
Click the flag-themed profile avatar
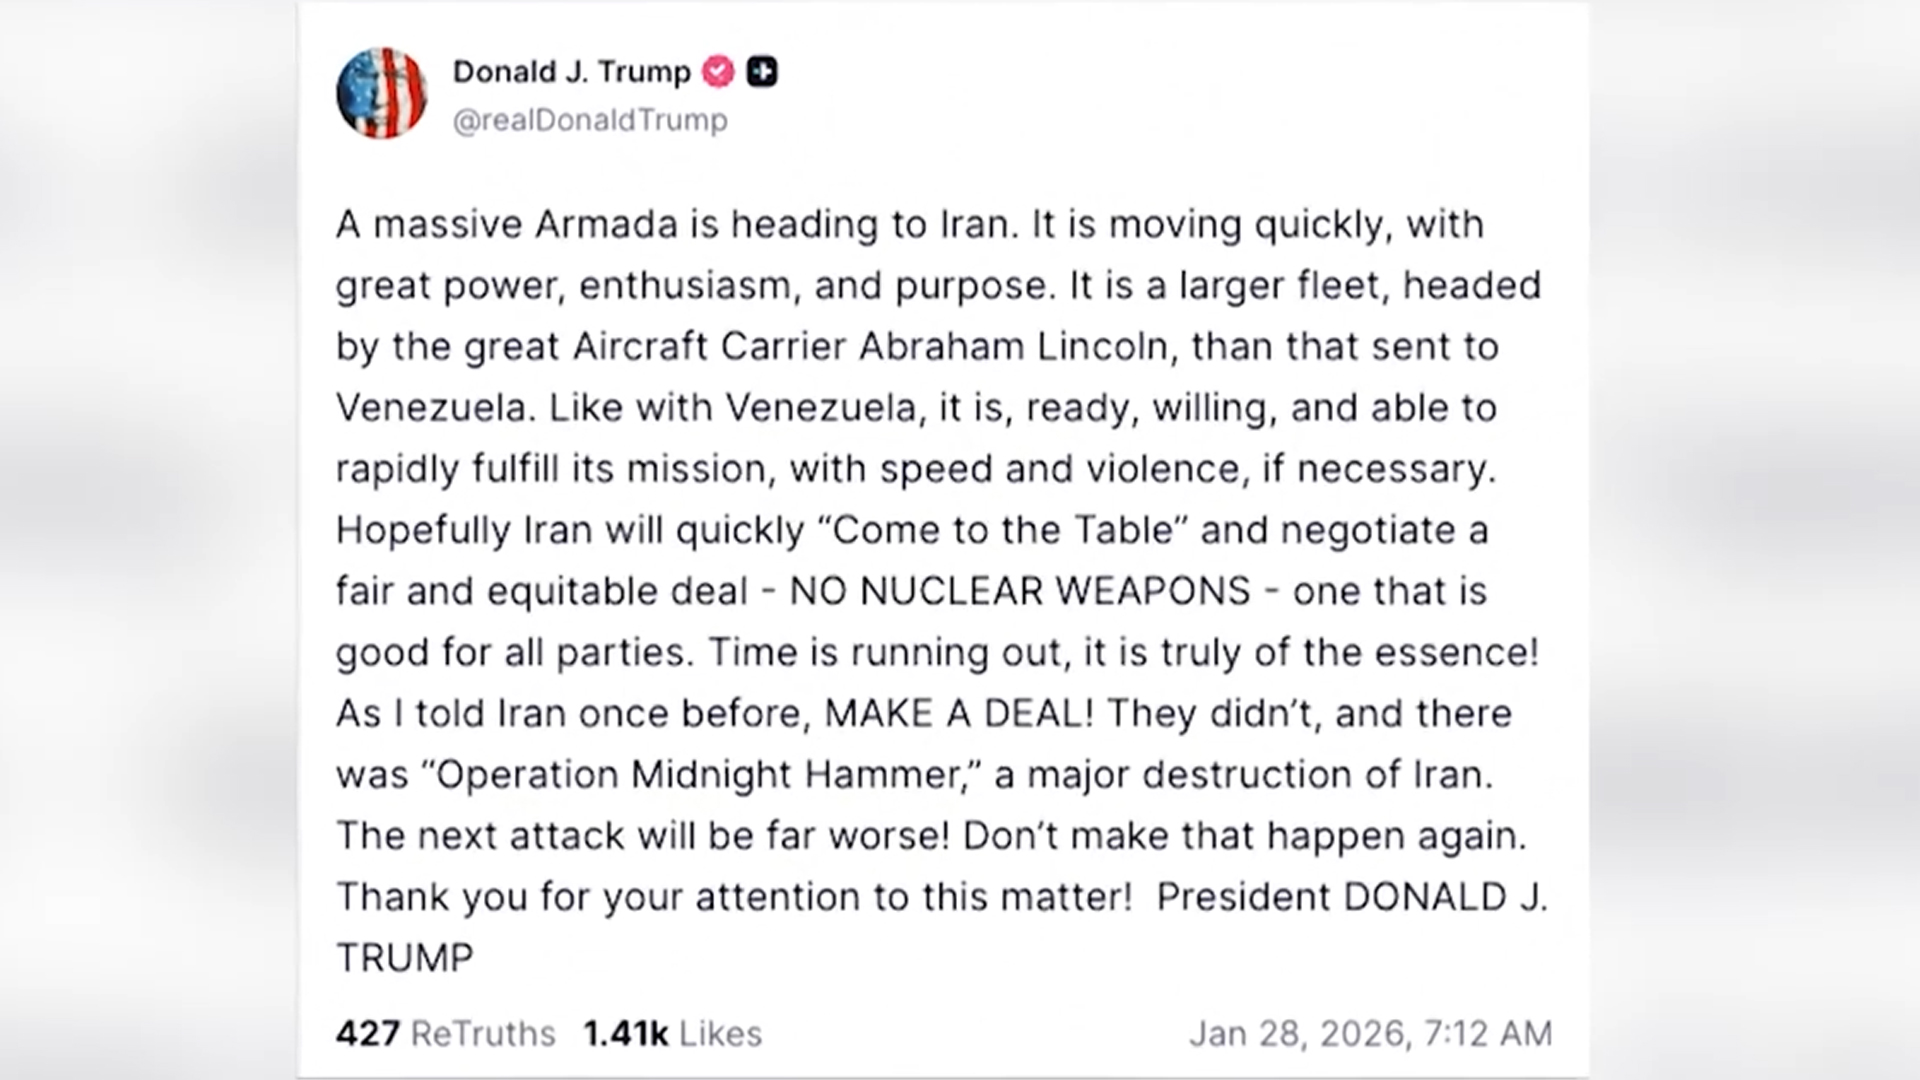point(381,94)
